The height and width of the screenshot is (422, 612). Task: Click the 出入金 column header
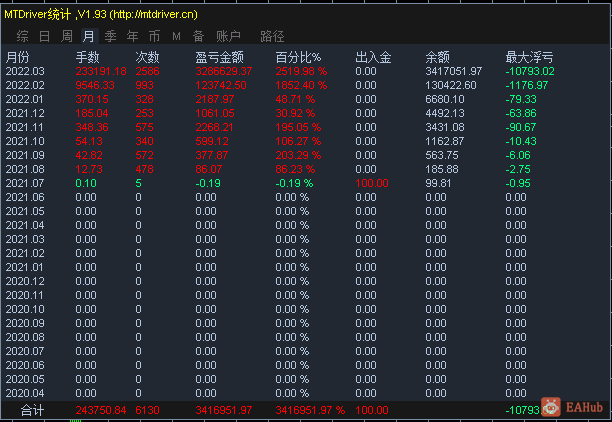point(373,57)
